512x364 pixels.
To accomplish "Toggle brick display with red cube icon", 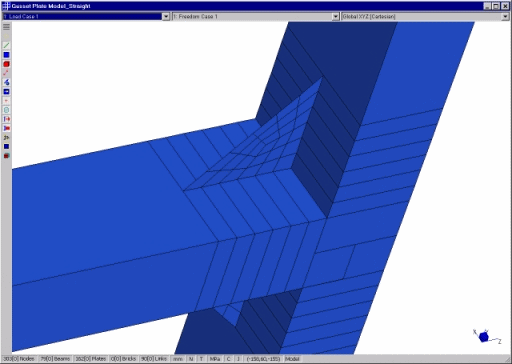I will (x=6, y=64).
